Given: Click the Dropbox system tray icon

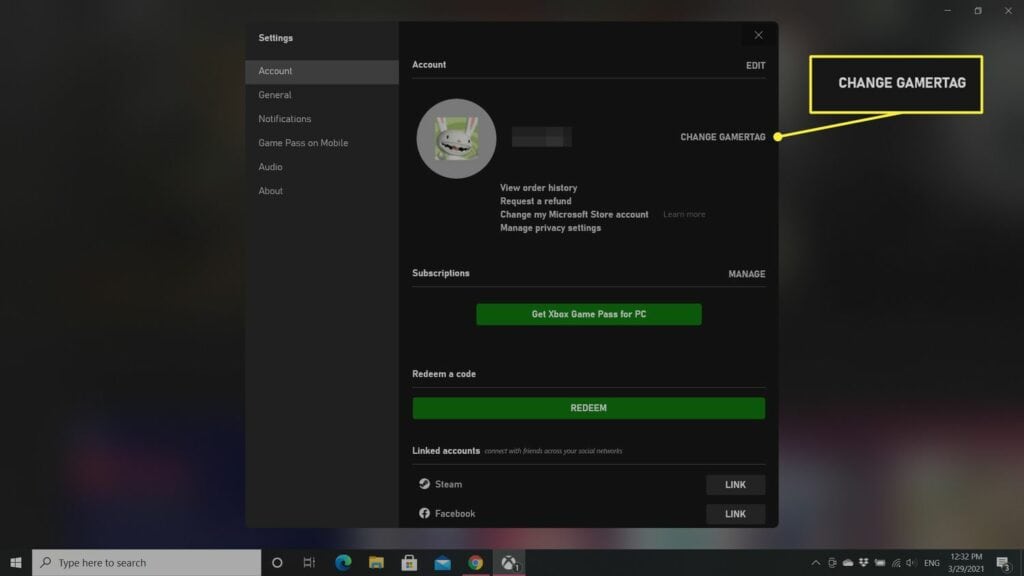Looking at the screenshot, I should 862,562.
